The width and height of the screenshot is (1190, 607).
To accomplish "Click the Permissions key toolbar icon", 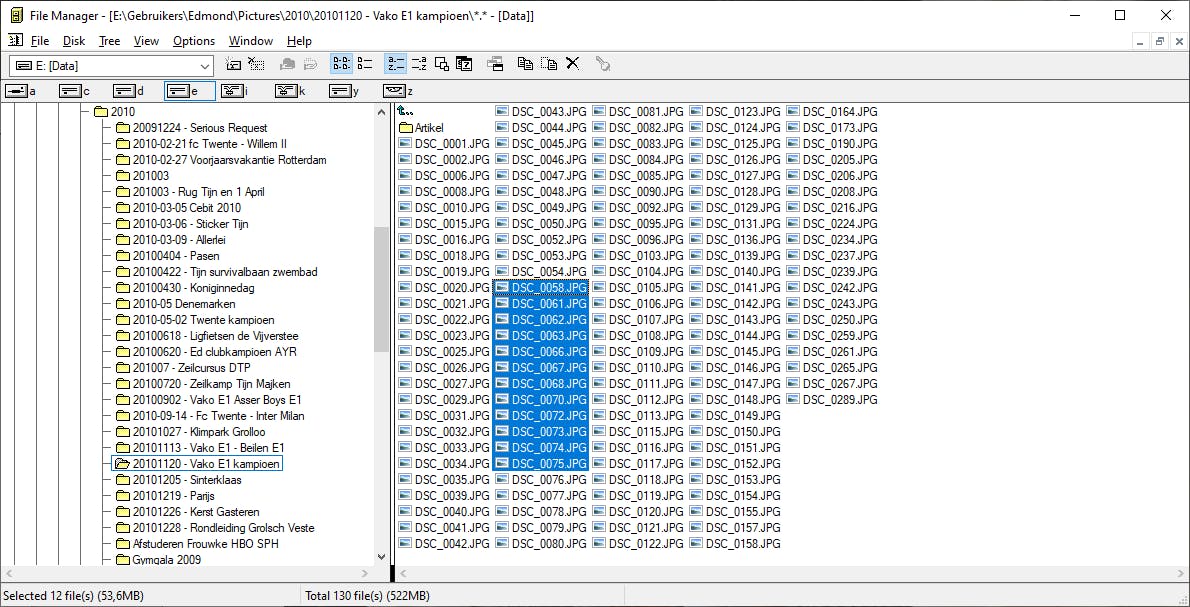I will pos(603,64).
